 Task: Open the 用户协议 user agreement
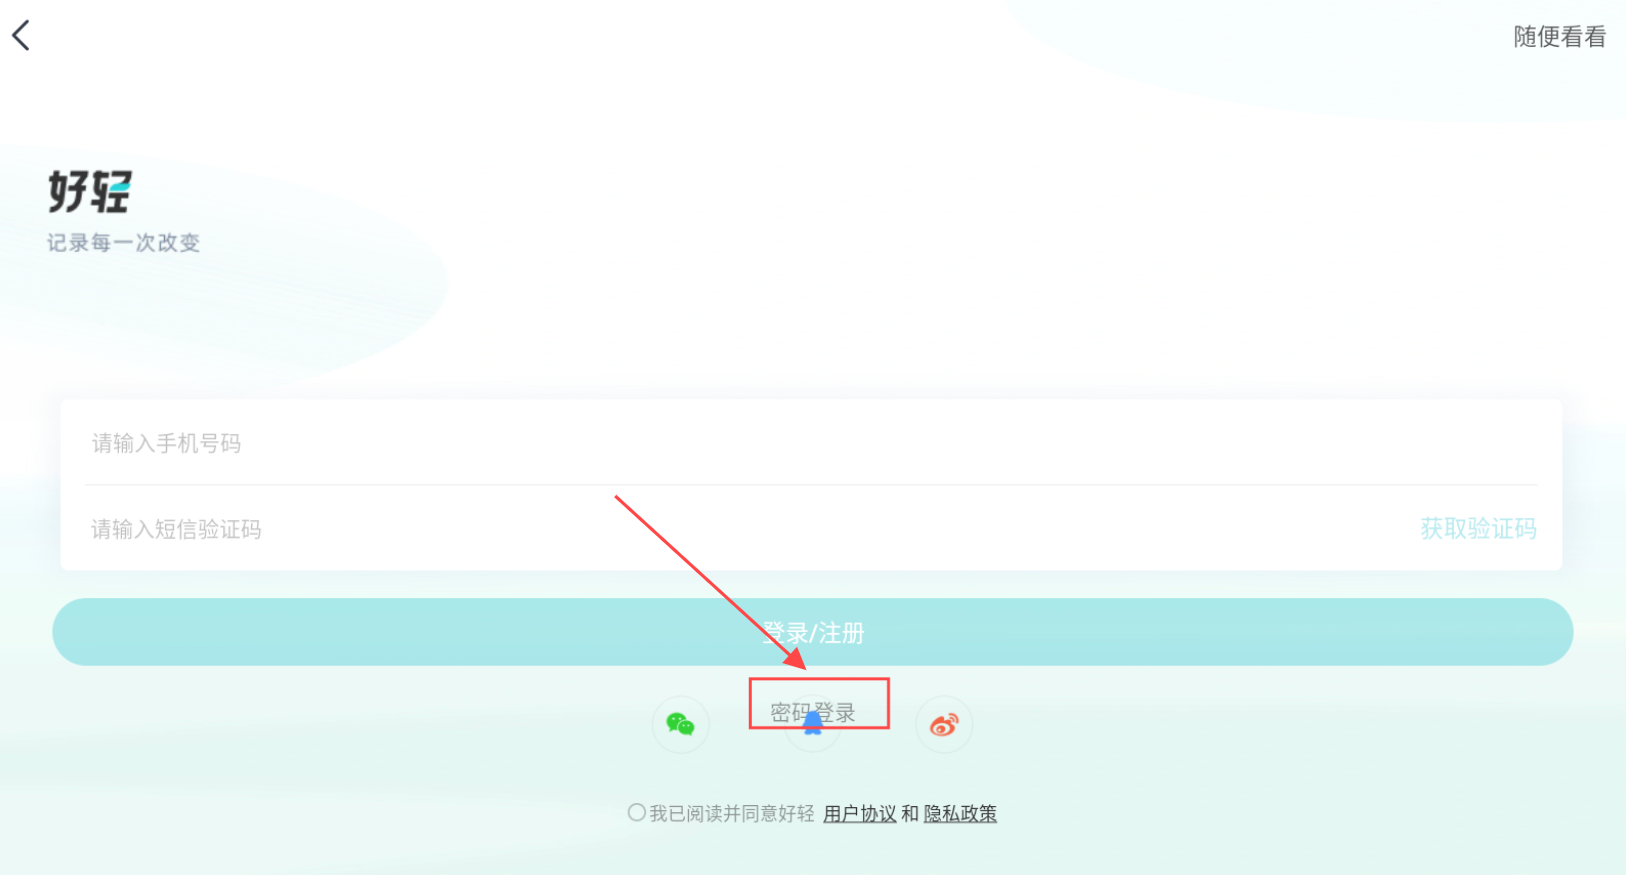[x=860, y=814]
